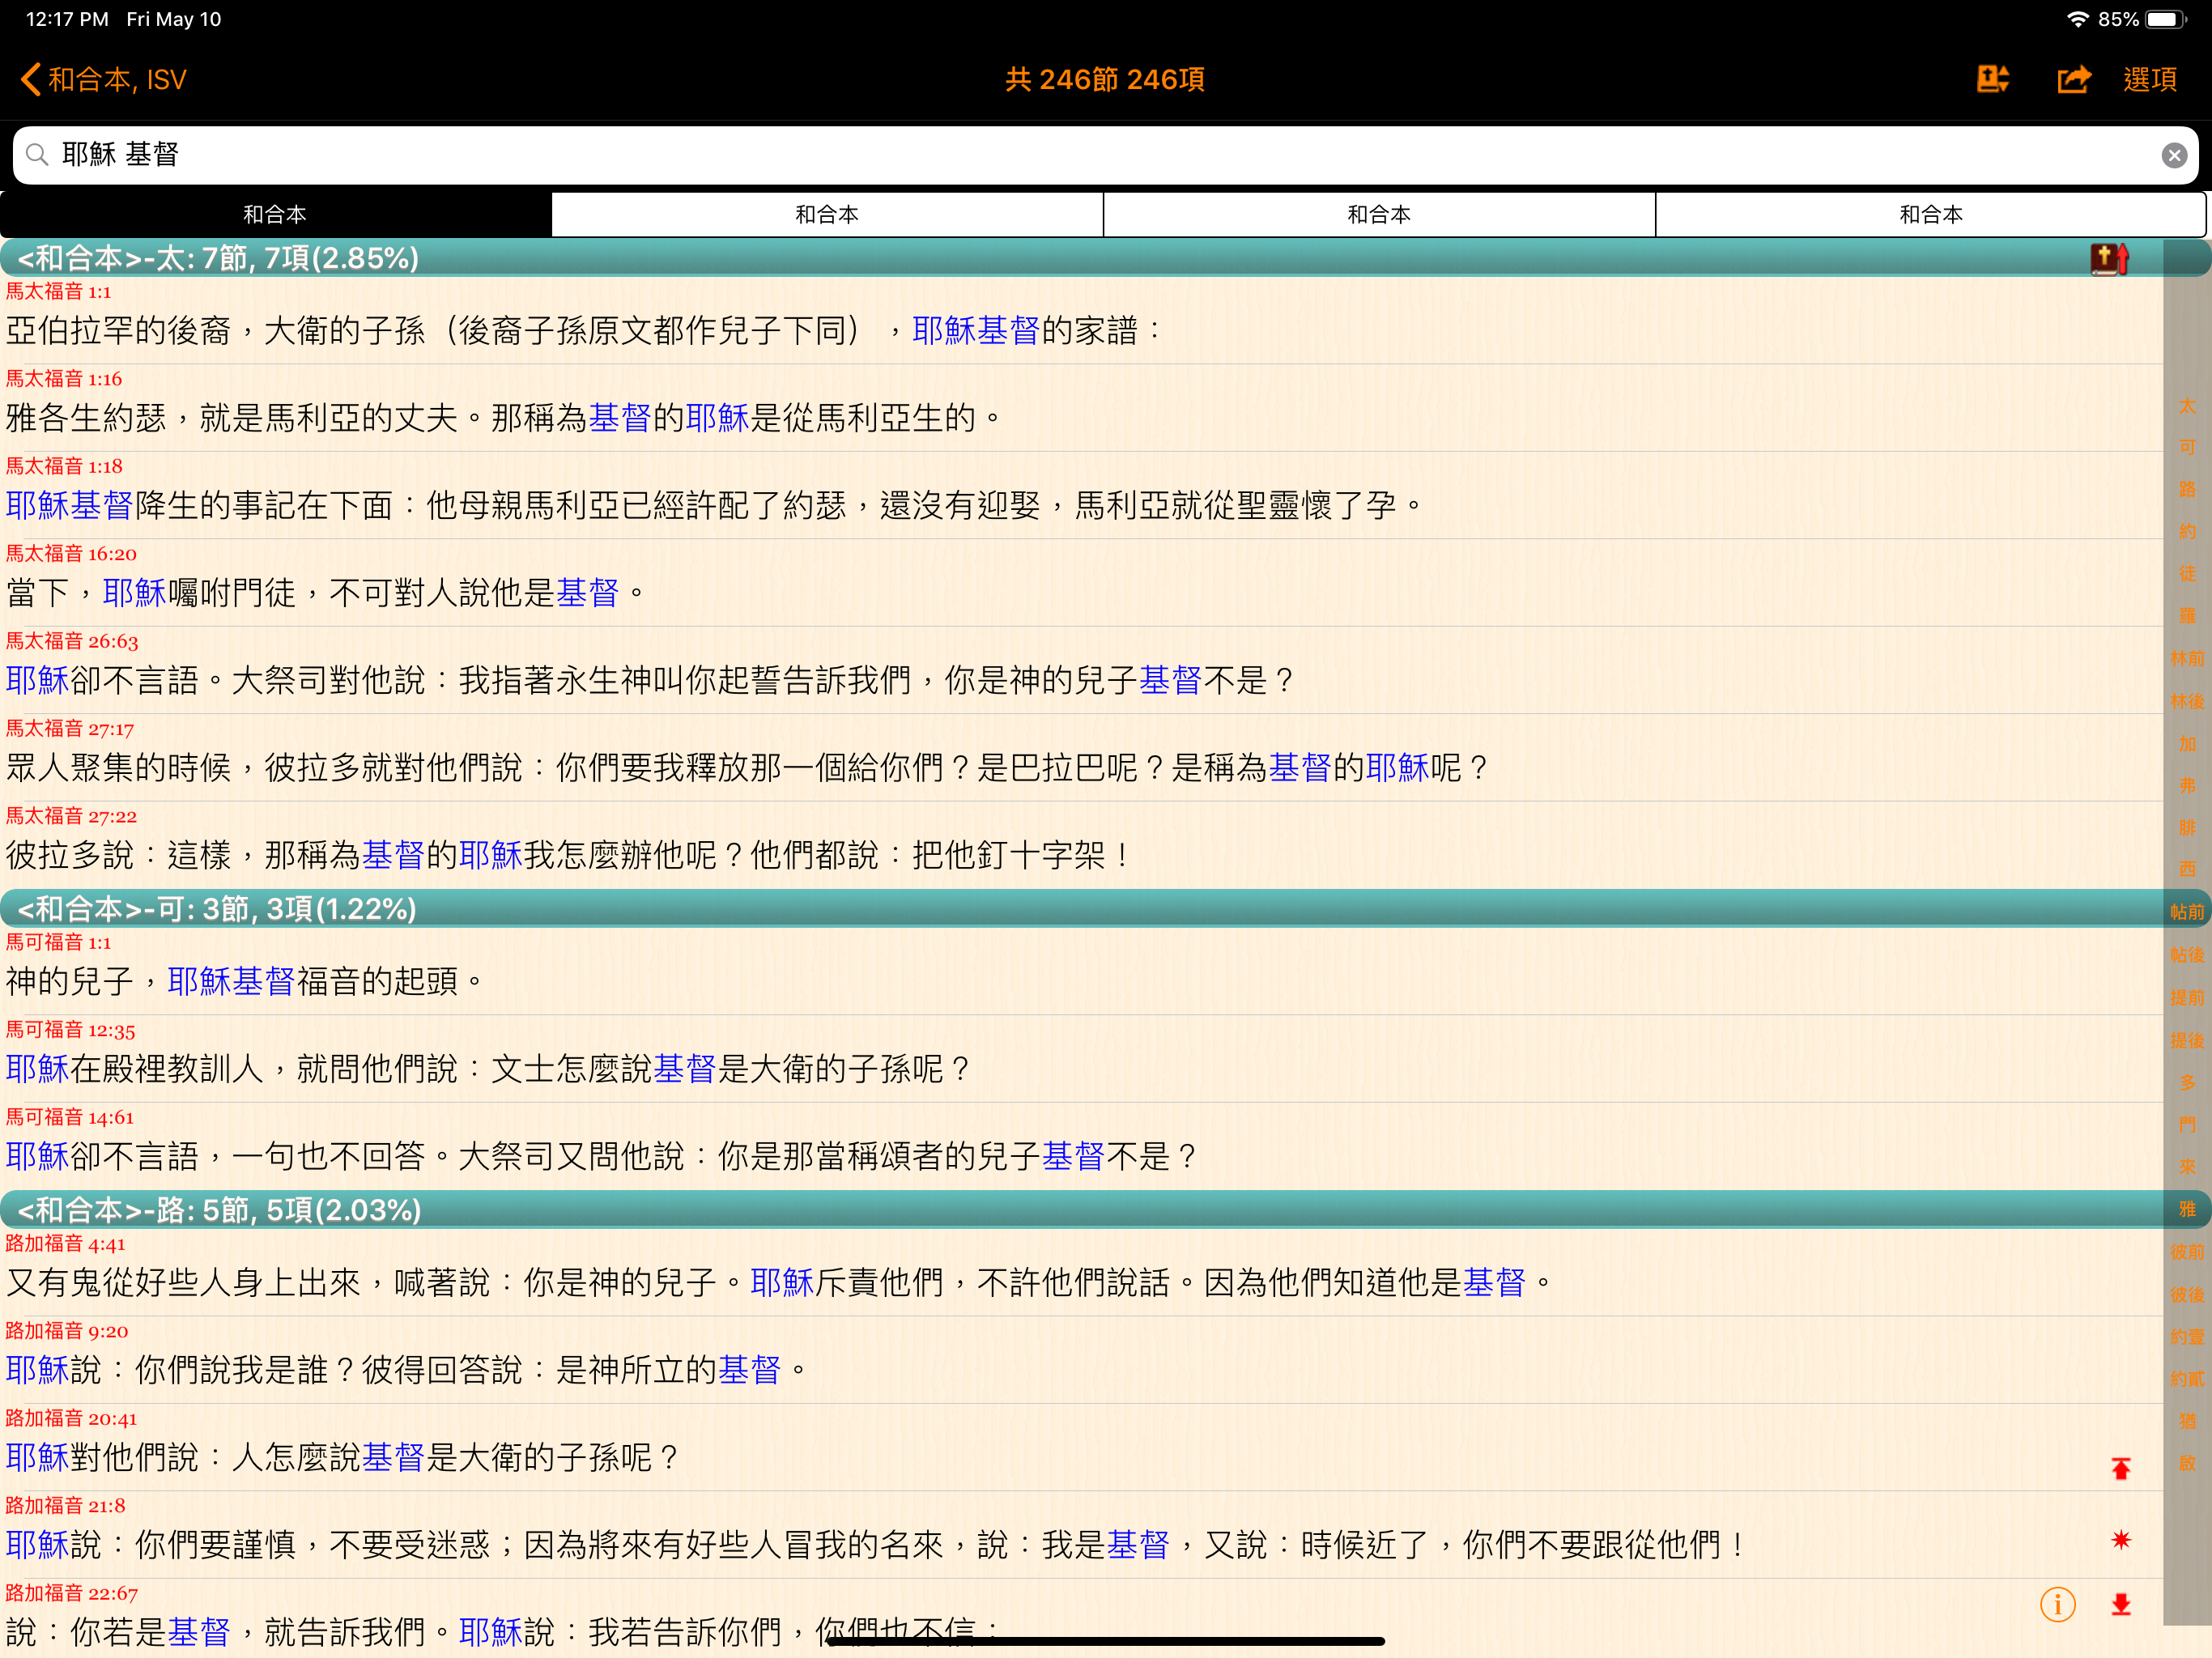
Task: Open verse reference 馬太福音 27:22
Action: pos(71,816)
